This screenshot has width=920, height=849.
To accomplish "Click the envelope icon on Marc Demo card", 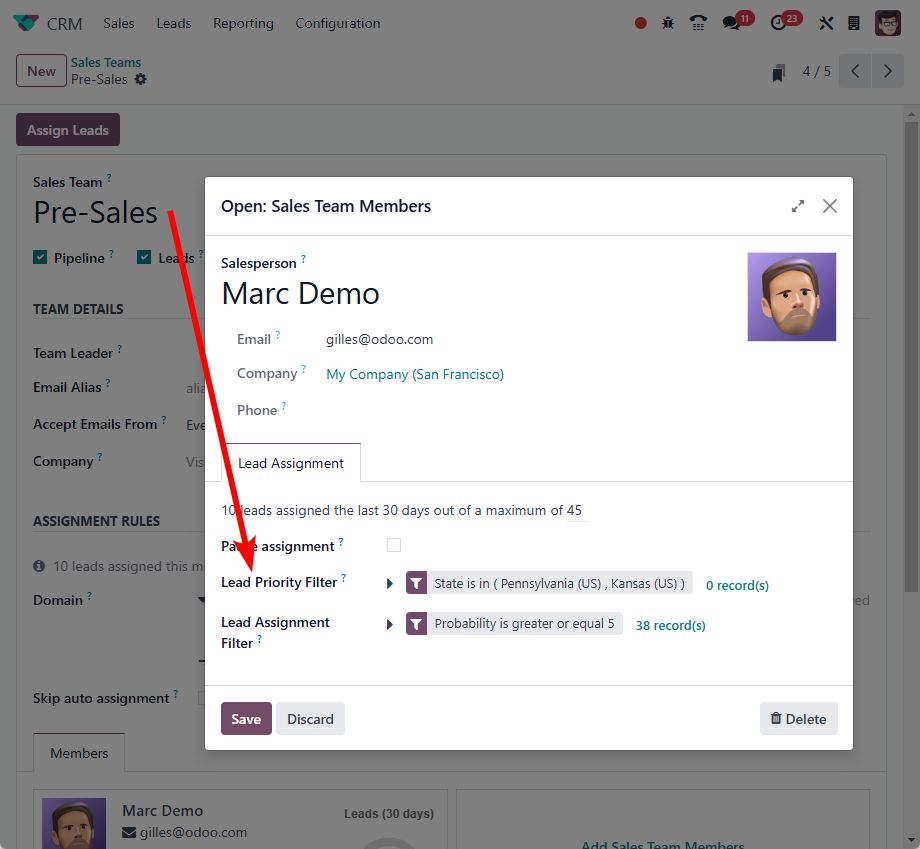I will [129, 833].
